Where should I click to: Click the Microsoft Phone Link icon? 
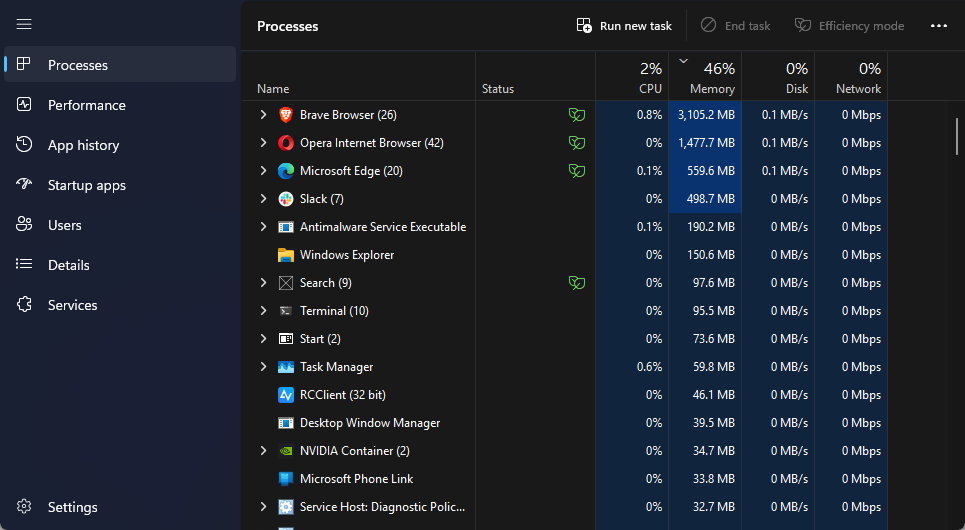[x=286, y=479]
